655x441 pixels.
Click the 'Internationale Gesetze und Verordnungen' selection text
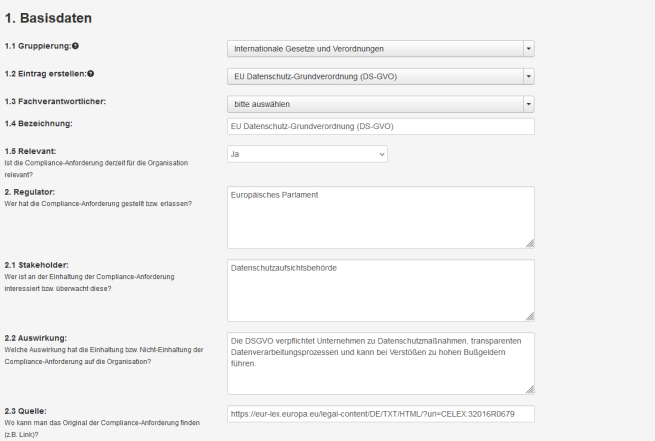pos(308,48)
